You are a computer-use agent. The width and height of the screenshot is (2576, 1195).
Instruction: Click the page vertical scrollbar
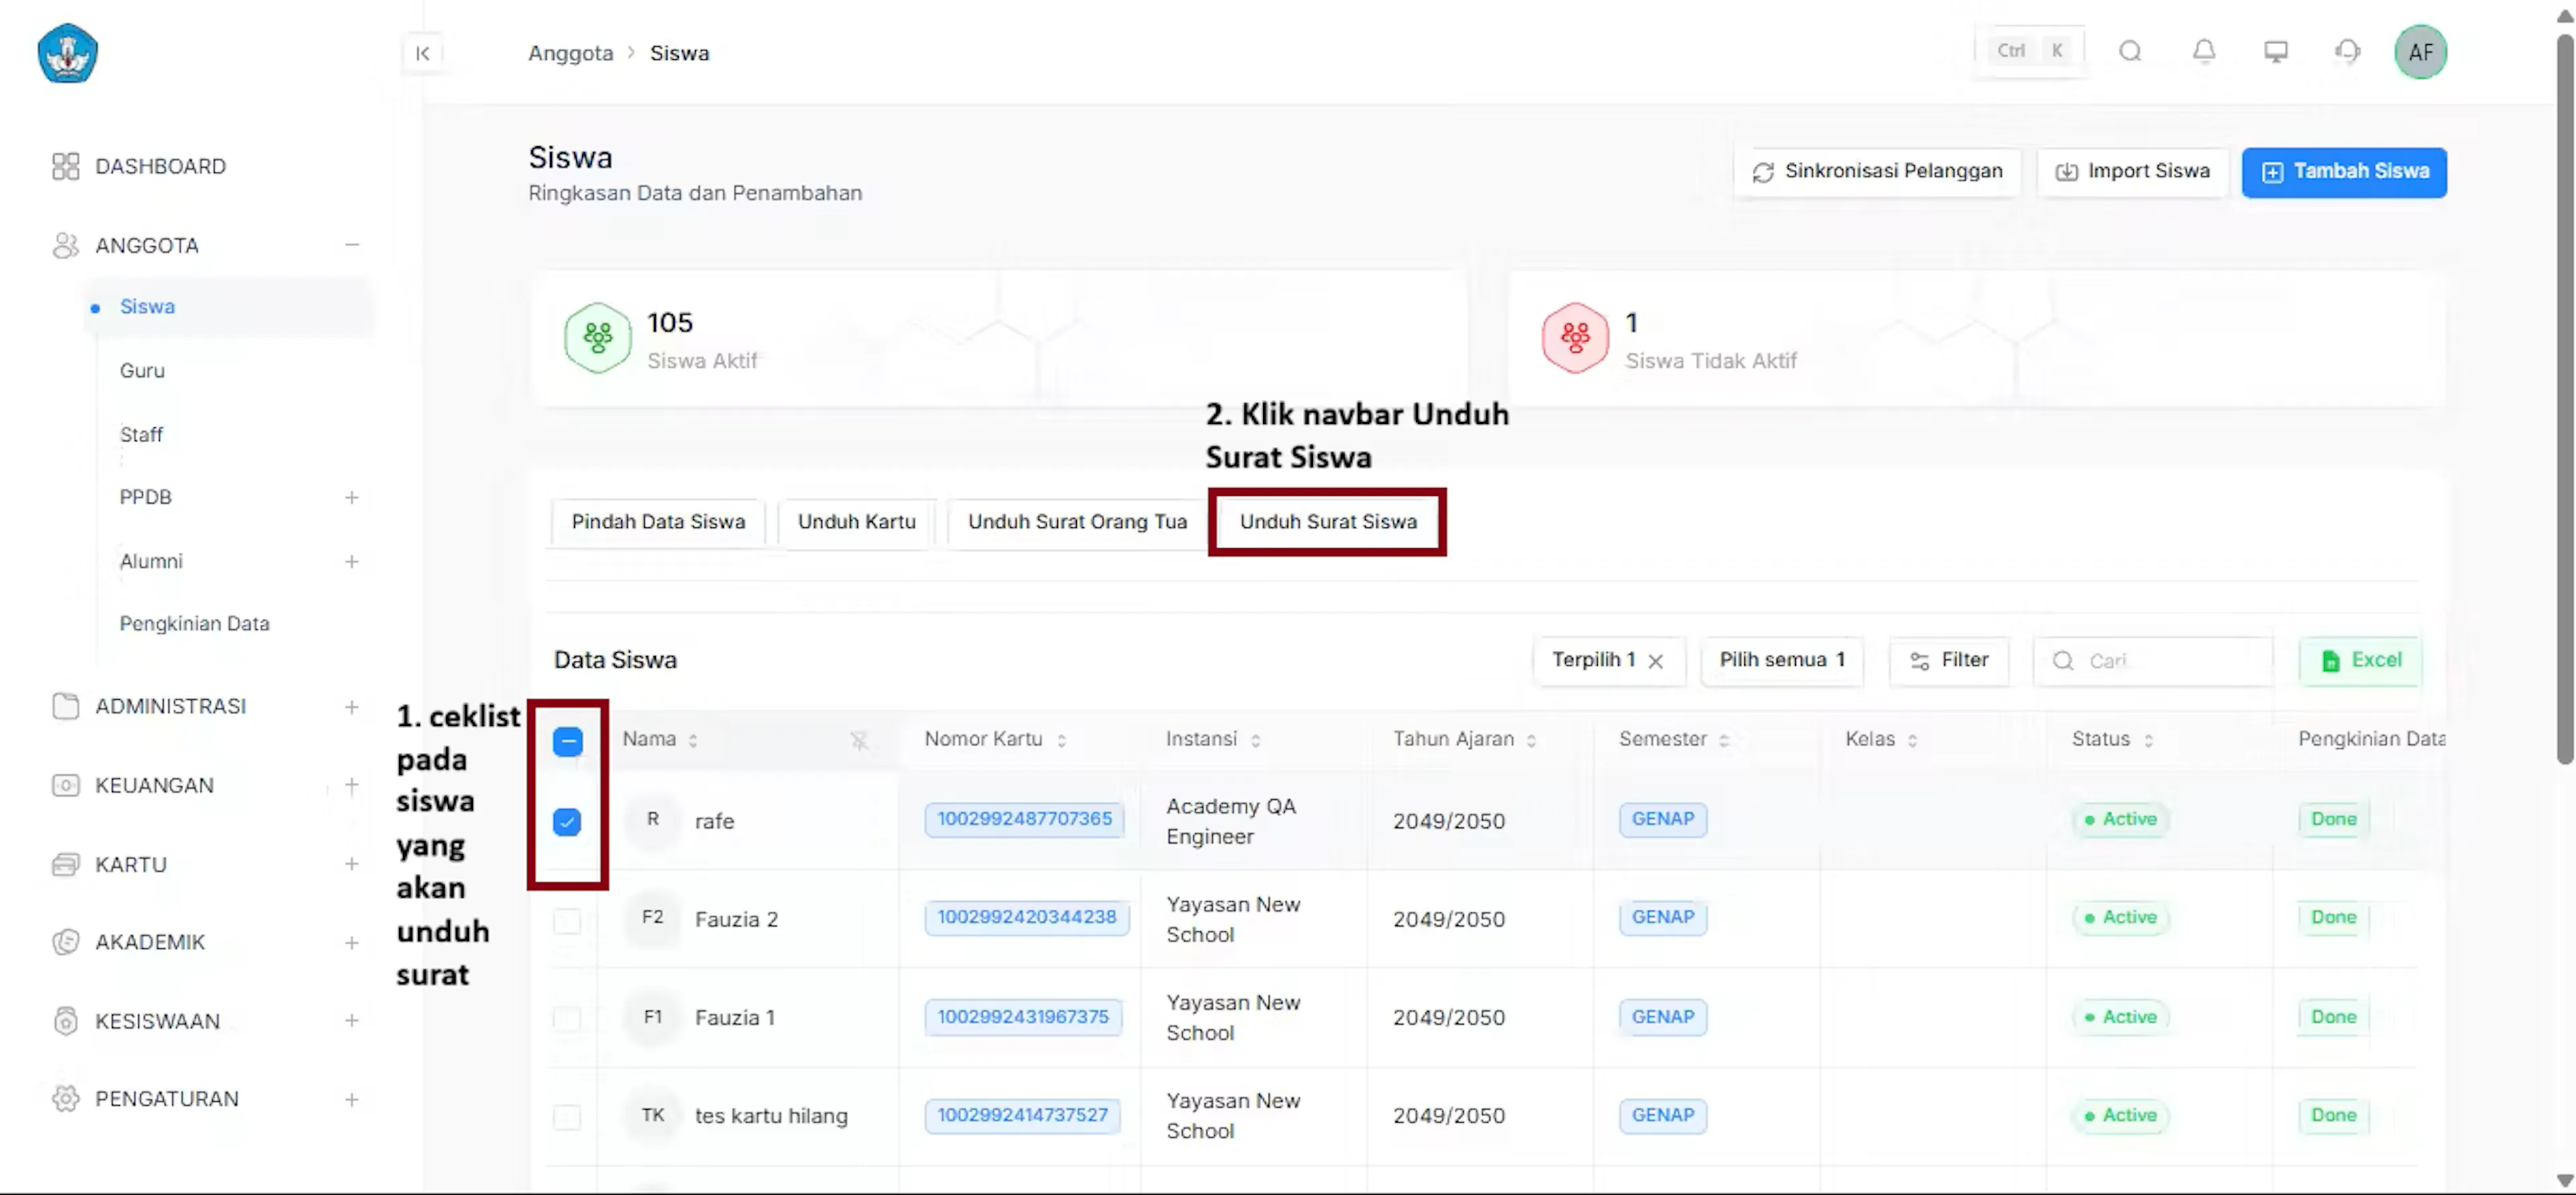(2565, 400)
